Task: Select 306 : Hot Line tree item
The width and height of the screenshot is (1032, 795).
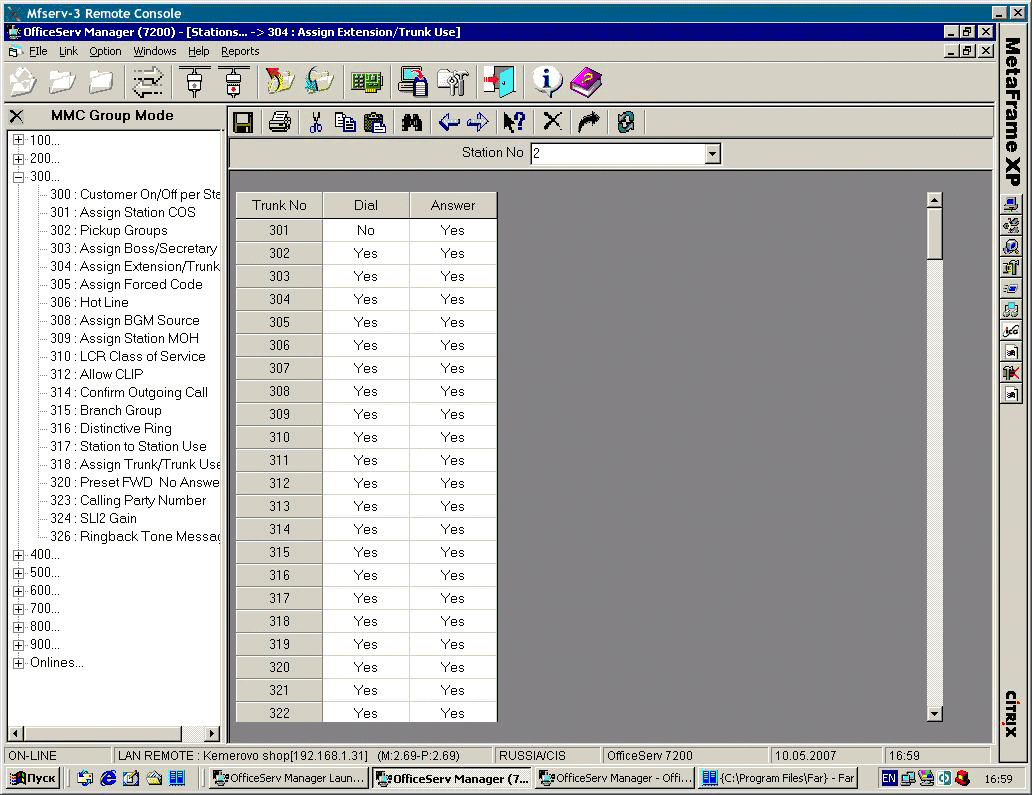Action: 90,303
